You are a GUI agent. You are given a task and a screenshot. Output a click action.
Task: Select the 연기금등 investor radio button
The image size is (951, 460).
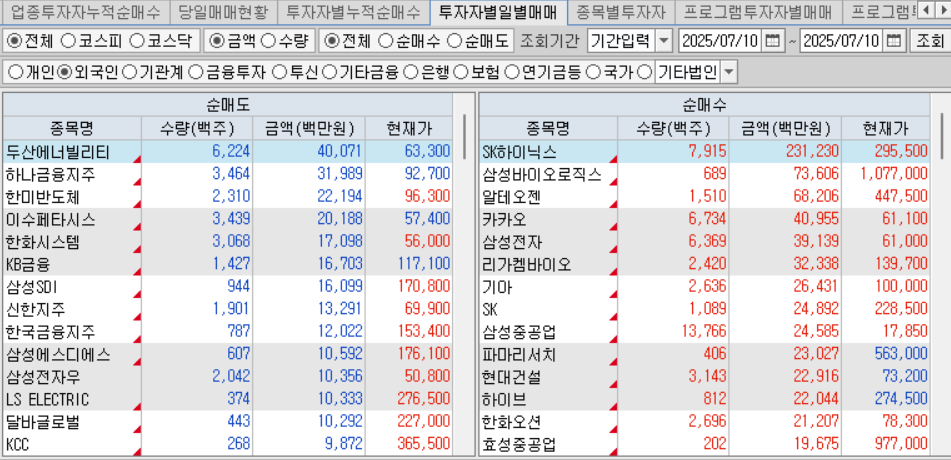(512, 73)
